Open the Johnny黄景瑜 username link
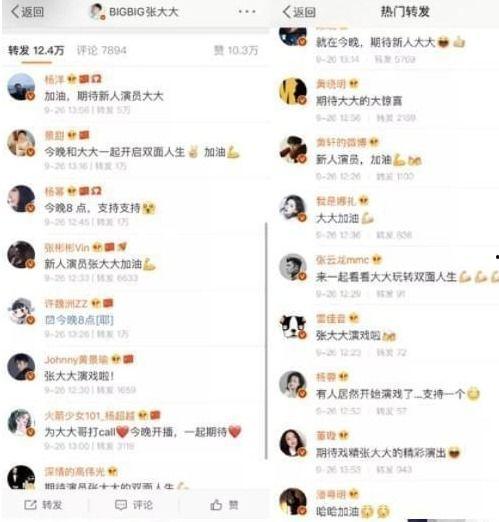Image resolution: width=499 pixels, height=522 pixels. point(76,360)
